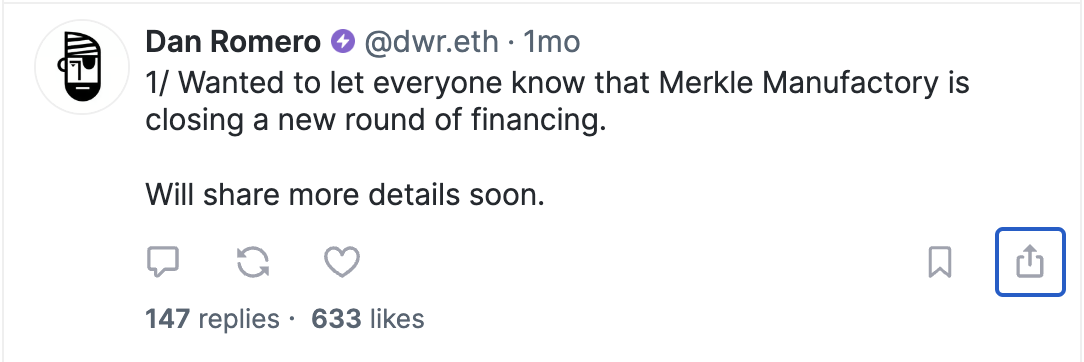
Task: Visit the Dan Romero profile name
Action: coord(233,42)
